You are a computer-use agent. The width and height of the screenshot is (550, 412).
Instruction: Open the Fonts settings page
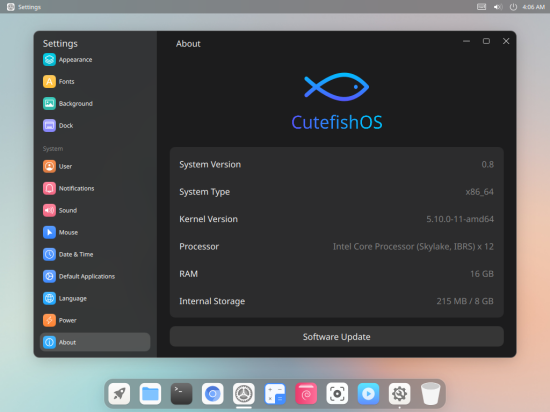(x=95, y=82)
